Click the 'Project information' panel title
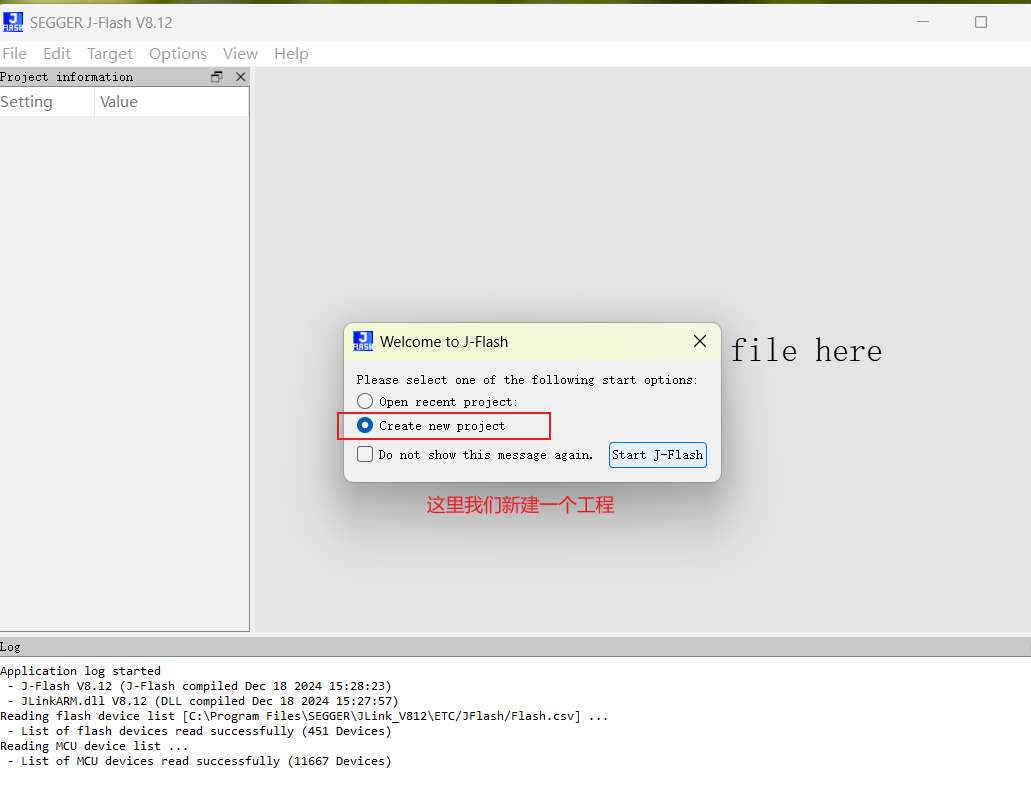Screen dimensions: 1031x785 [x=66, y=77]
